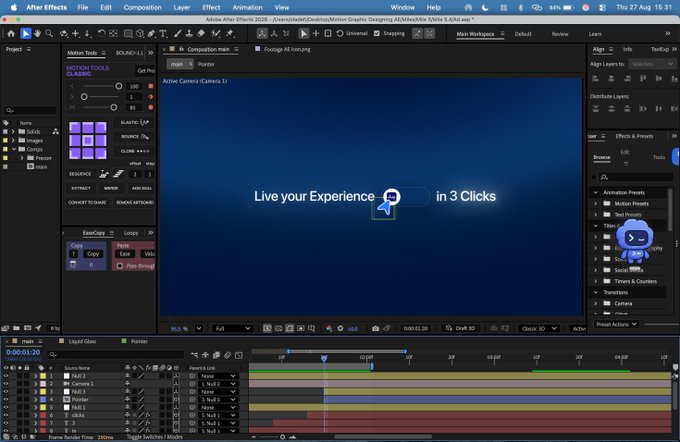
Task: Click the Local Axis Mode icon
Action: point(262,33)
